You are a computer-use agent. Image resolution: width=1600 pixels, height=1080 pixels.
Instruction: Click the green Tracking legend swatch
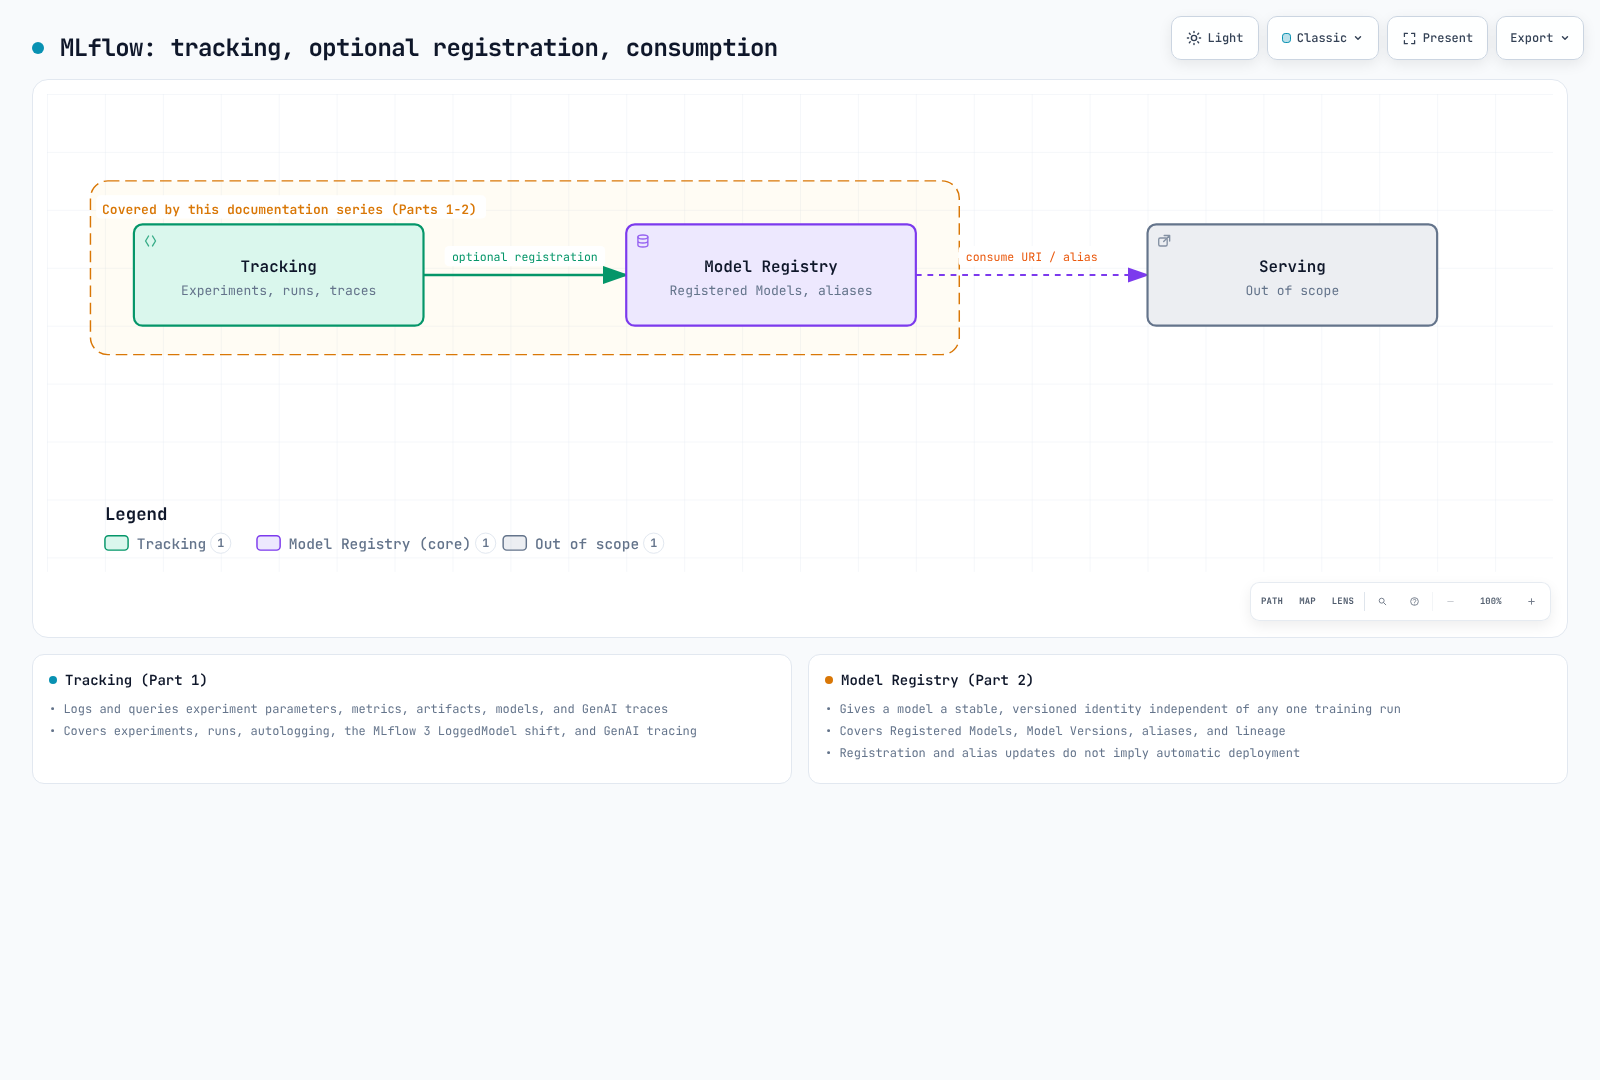click(x=117, y=543)
